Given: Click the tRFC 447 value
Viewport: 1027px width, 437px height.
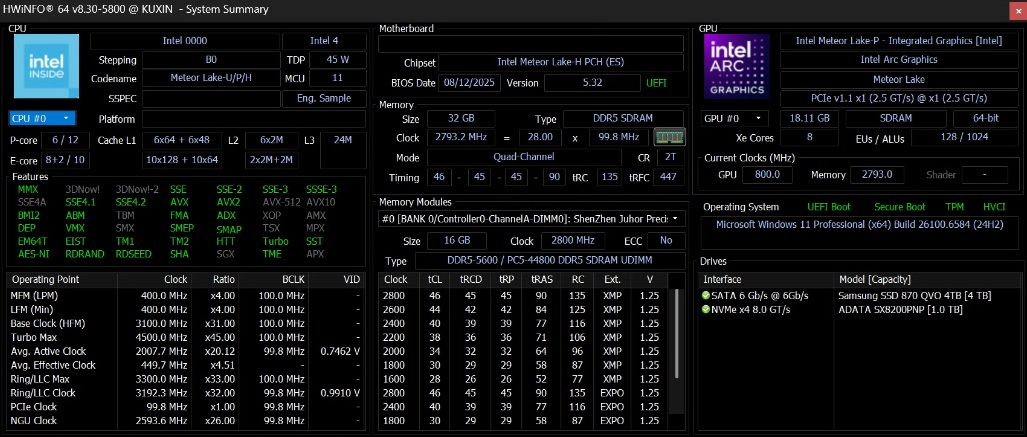Looking at the screenshot, I should click(668, 178).
